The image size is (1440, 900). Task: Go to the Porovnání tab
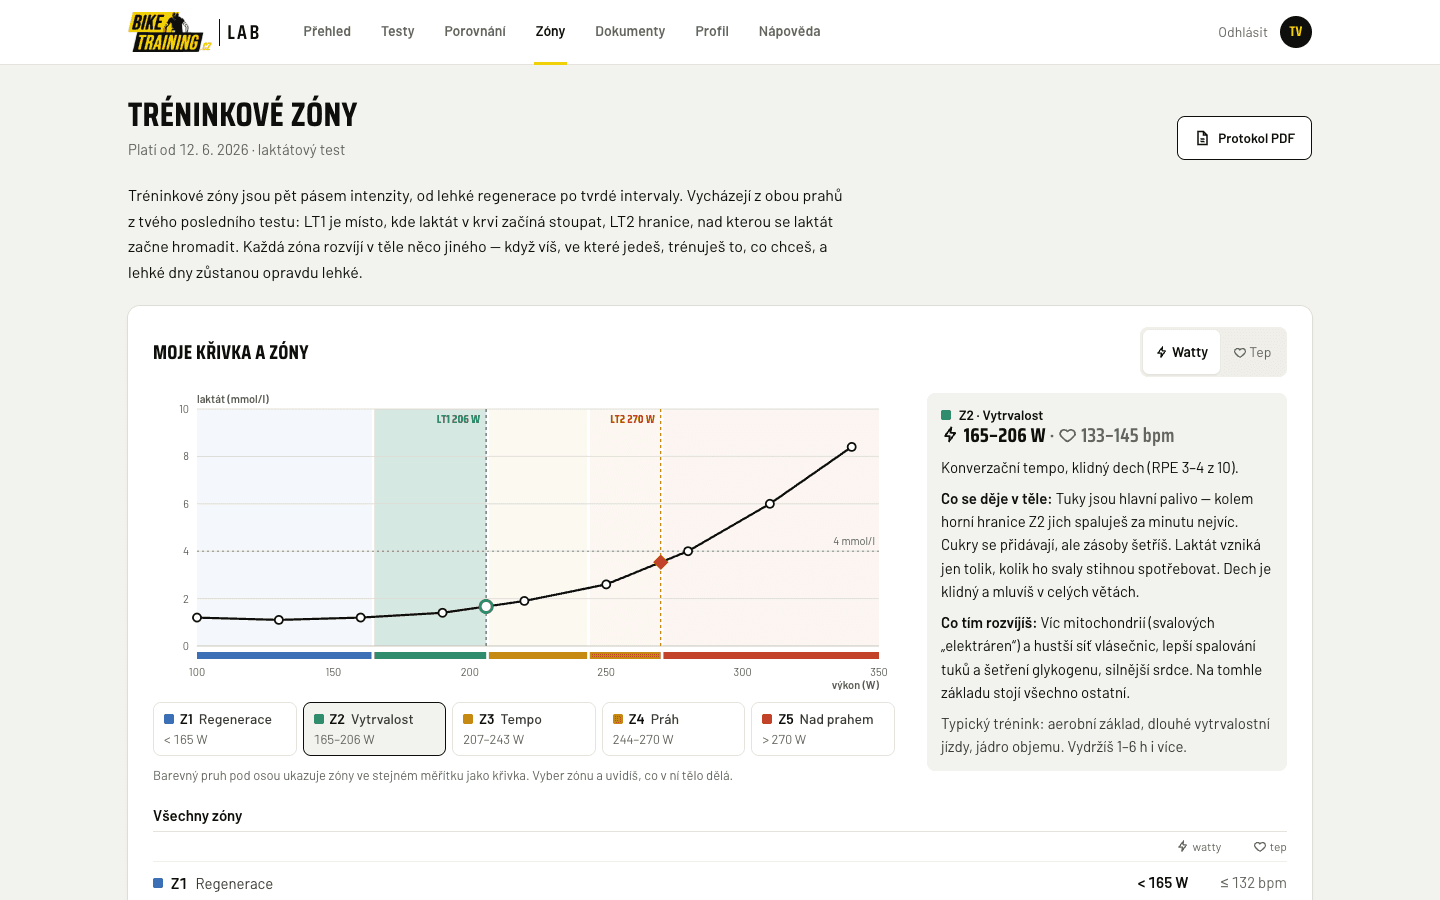pos(475,31)
